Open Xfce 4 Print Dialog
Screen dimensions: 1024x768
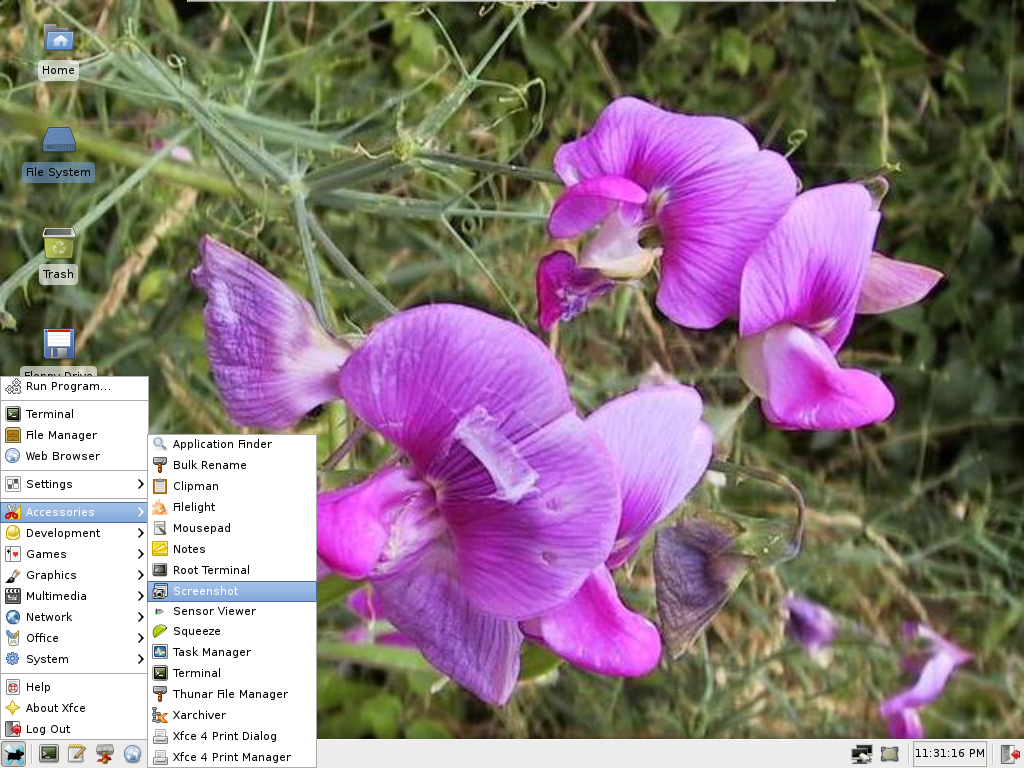pyautogui.click(x=232, y=736)
